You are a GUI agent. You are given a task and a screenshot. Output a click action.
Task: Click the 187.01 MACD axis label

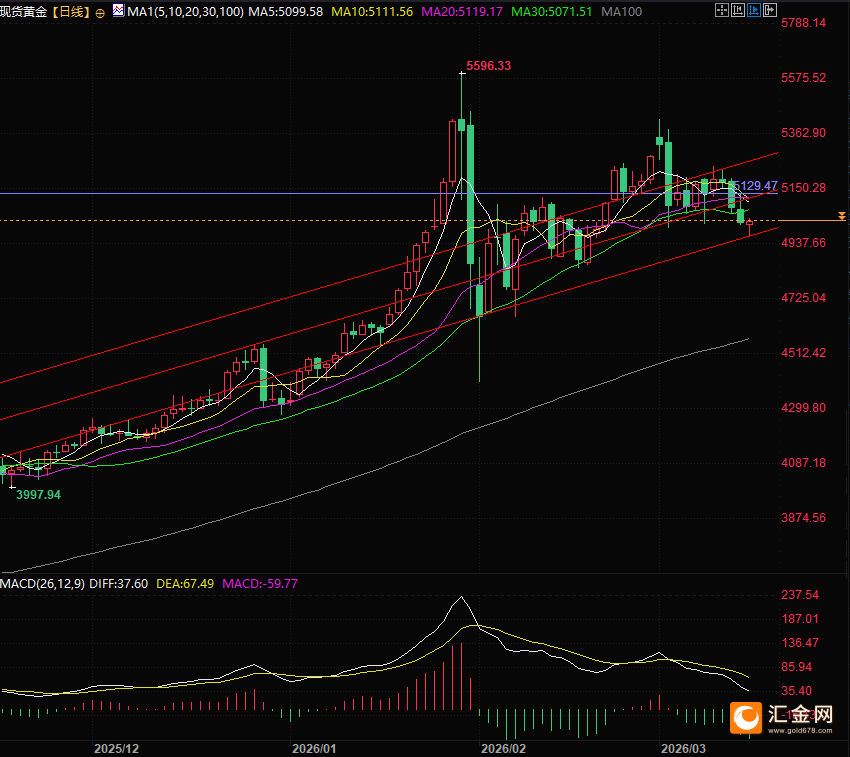[800, 619]
